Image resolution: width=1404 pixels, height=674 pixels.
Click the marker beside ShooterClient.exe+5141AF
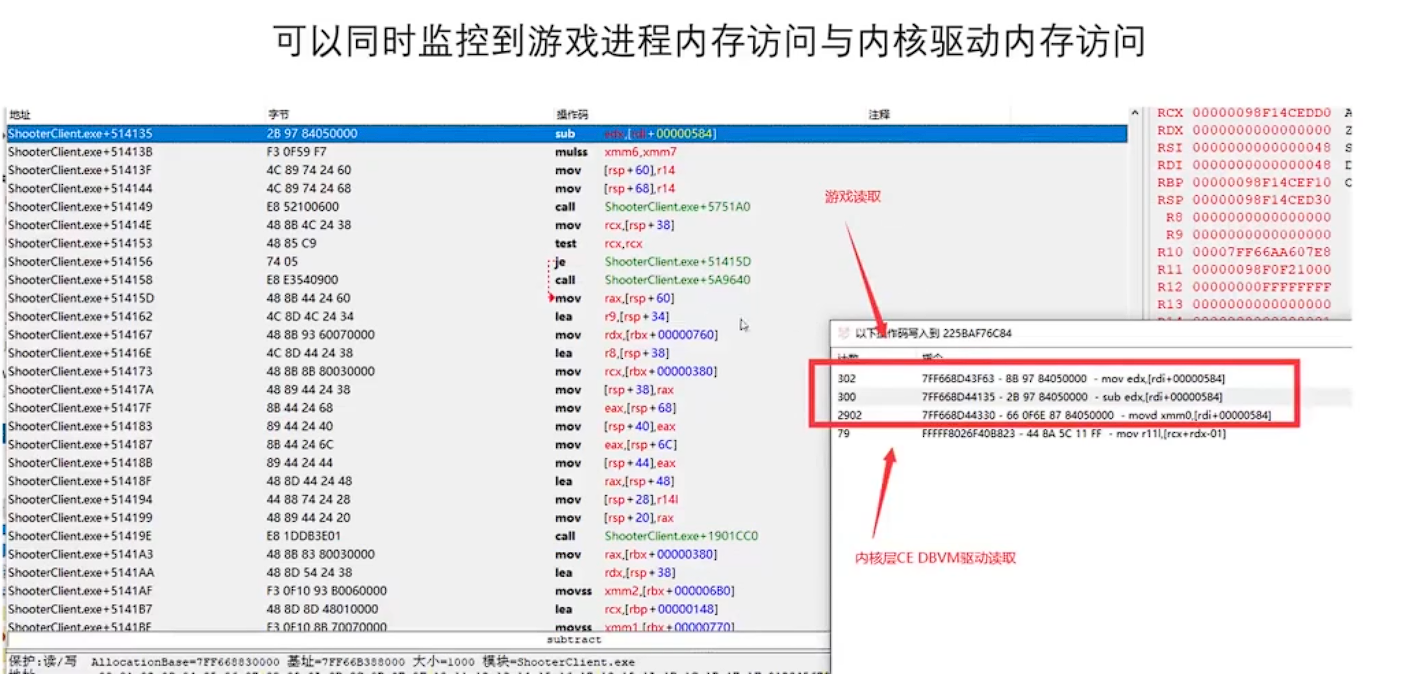click(4, 591)
